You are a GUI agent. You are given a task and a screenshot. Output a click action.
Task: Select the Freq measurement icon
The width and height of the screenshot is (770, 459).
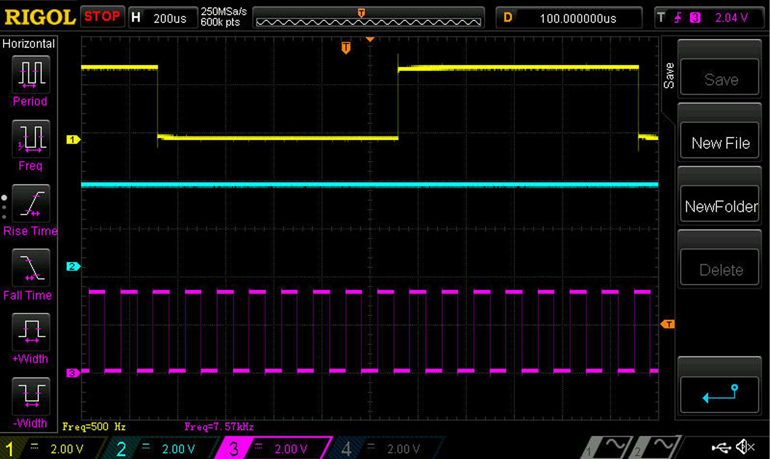pos(30,138)
